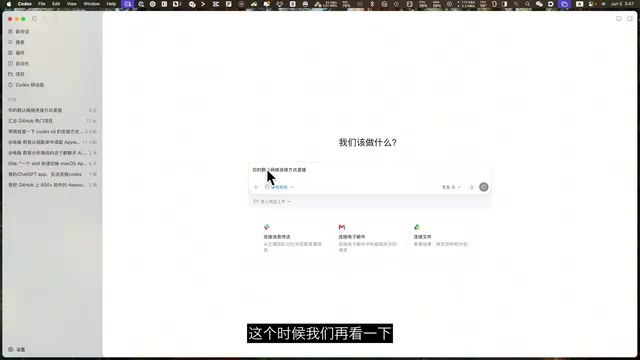Open the chat starting 'title:' about switching macOS Ap…
This screenshot has width=640, height=360.
52,163
